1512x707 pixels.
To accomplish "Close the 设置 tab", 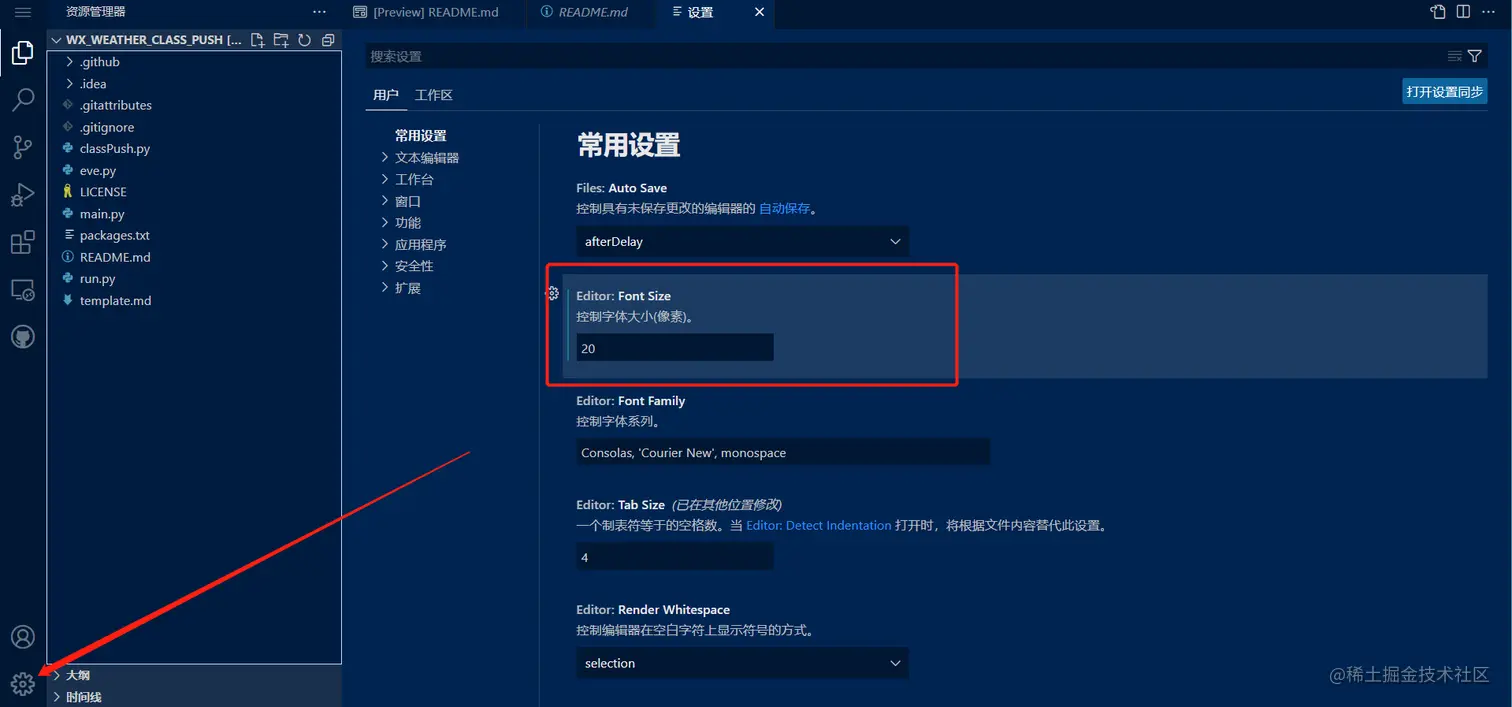I will [x=759, y=12].
